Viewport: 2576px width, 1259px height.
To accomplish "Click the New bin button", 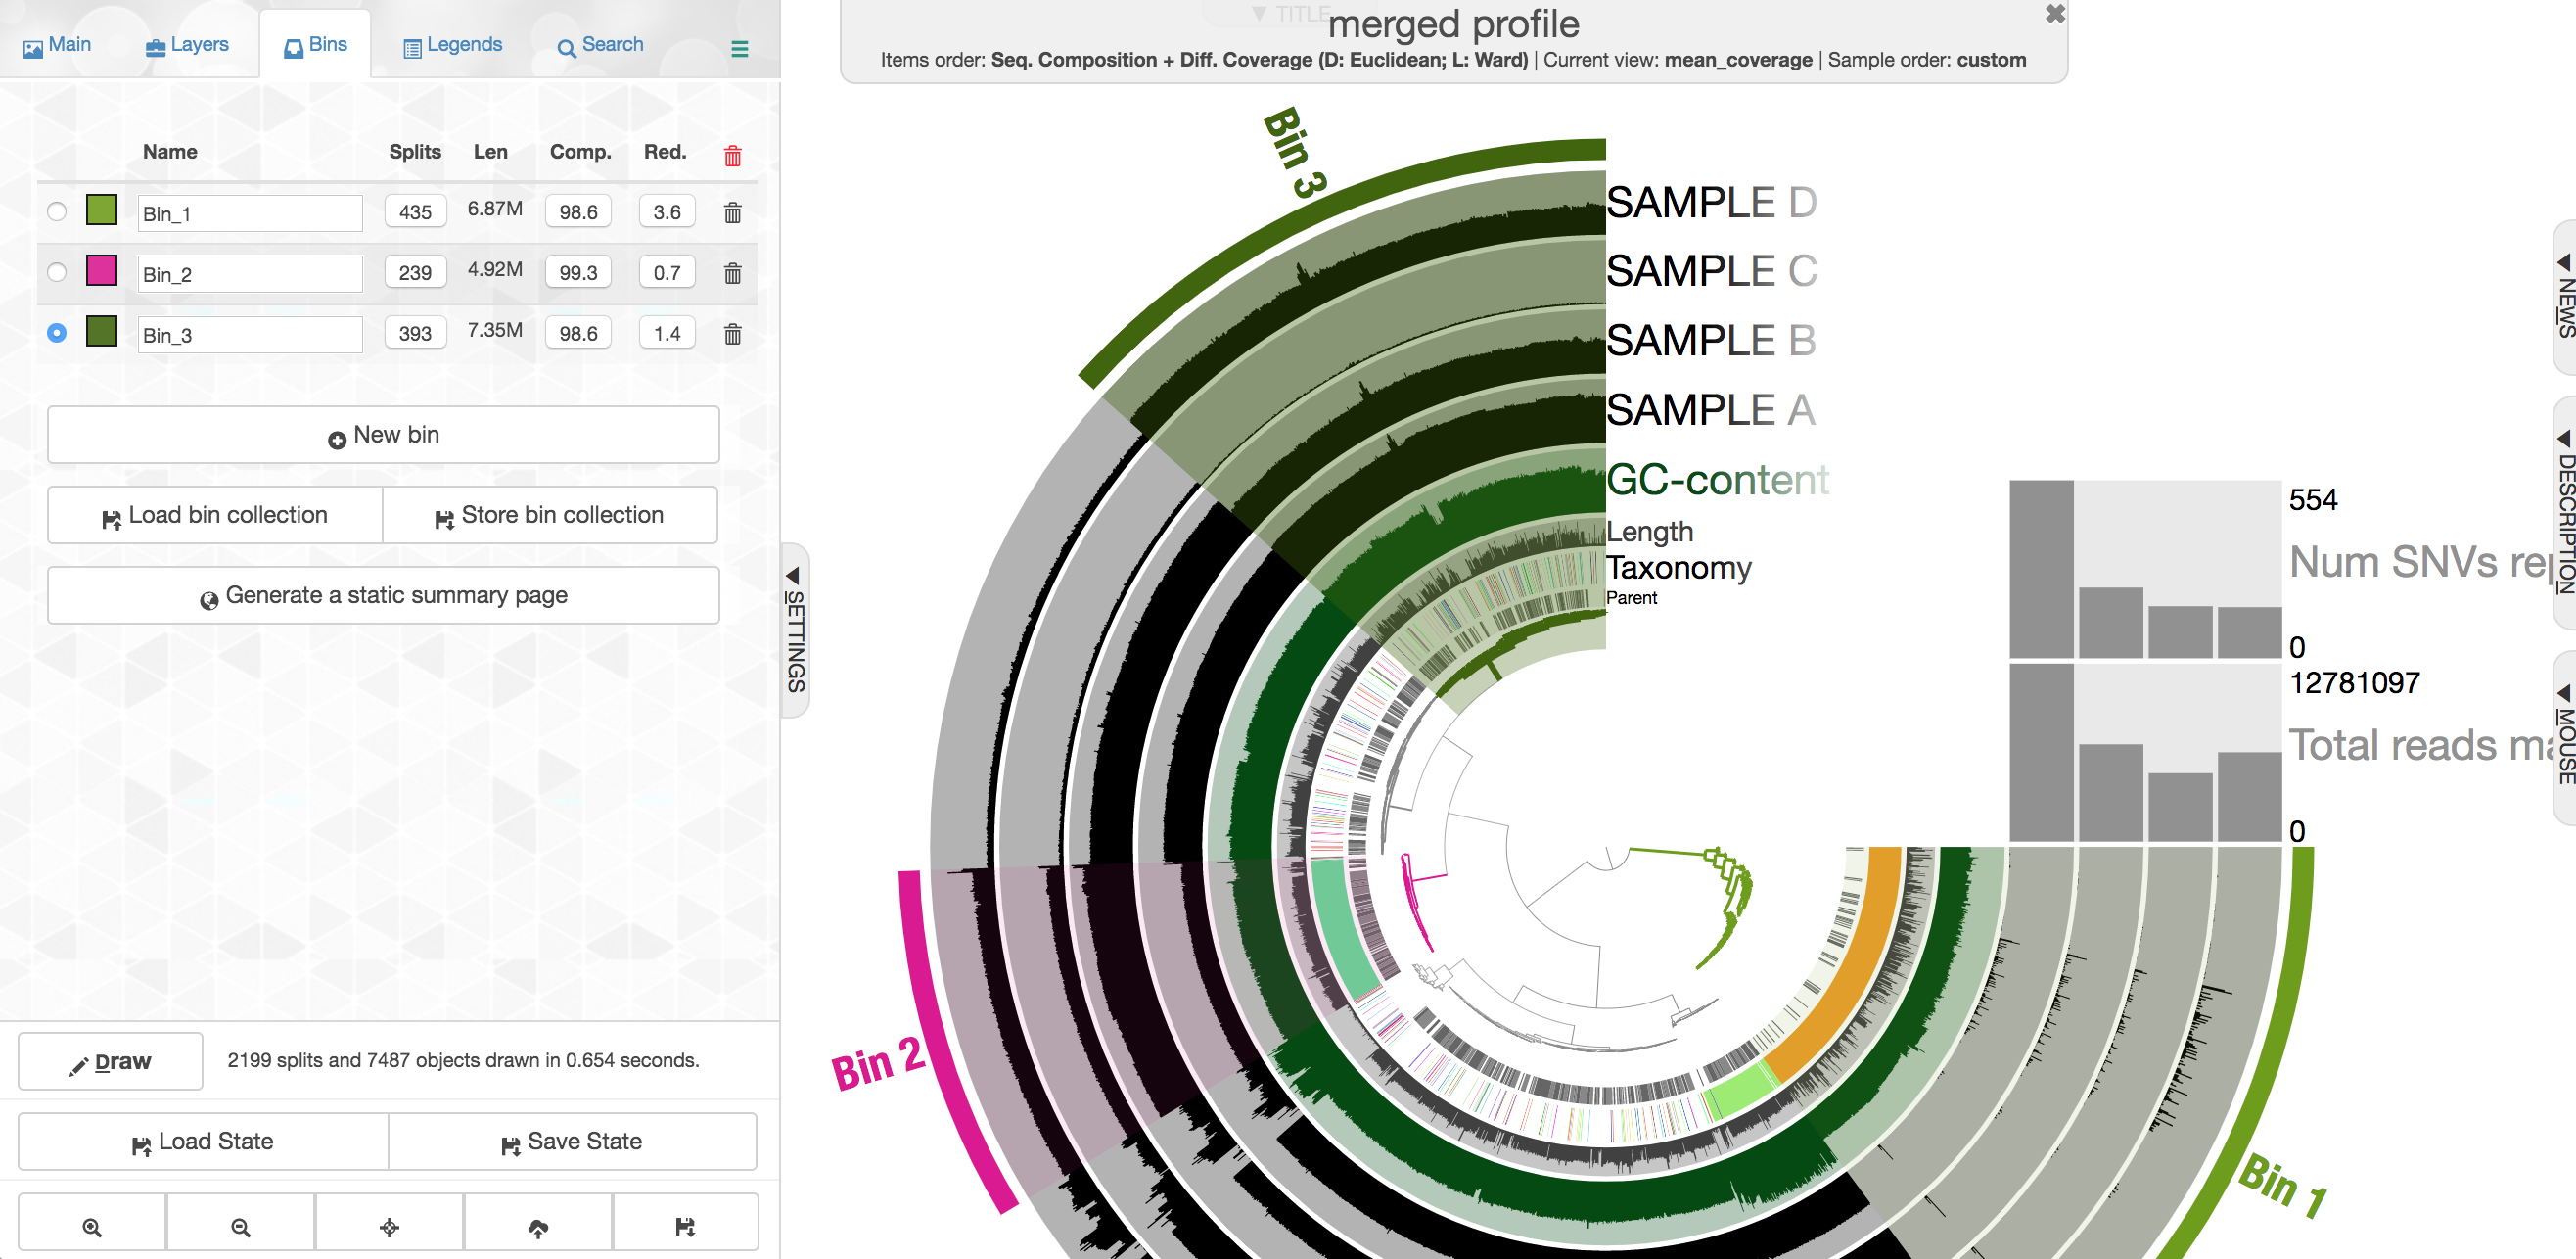I will (x=383, y=435).
